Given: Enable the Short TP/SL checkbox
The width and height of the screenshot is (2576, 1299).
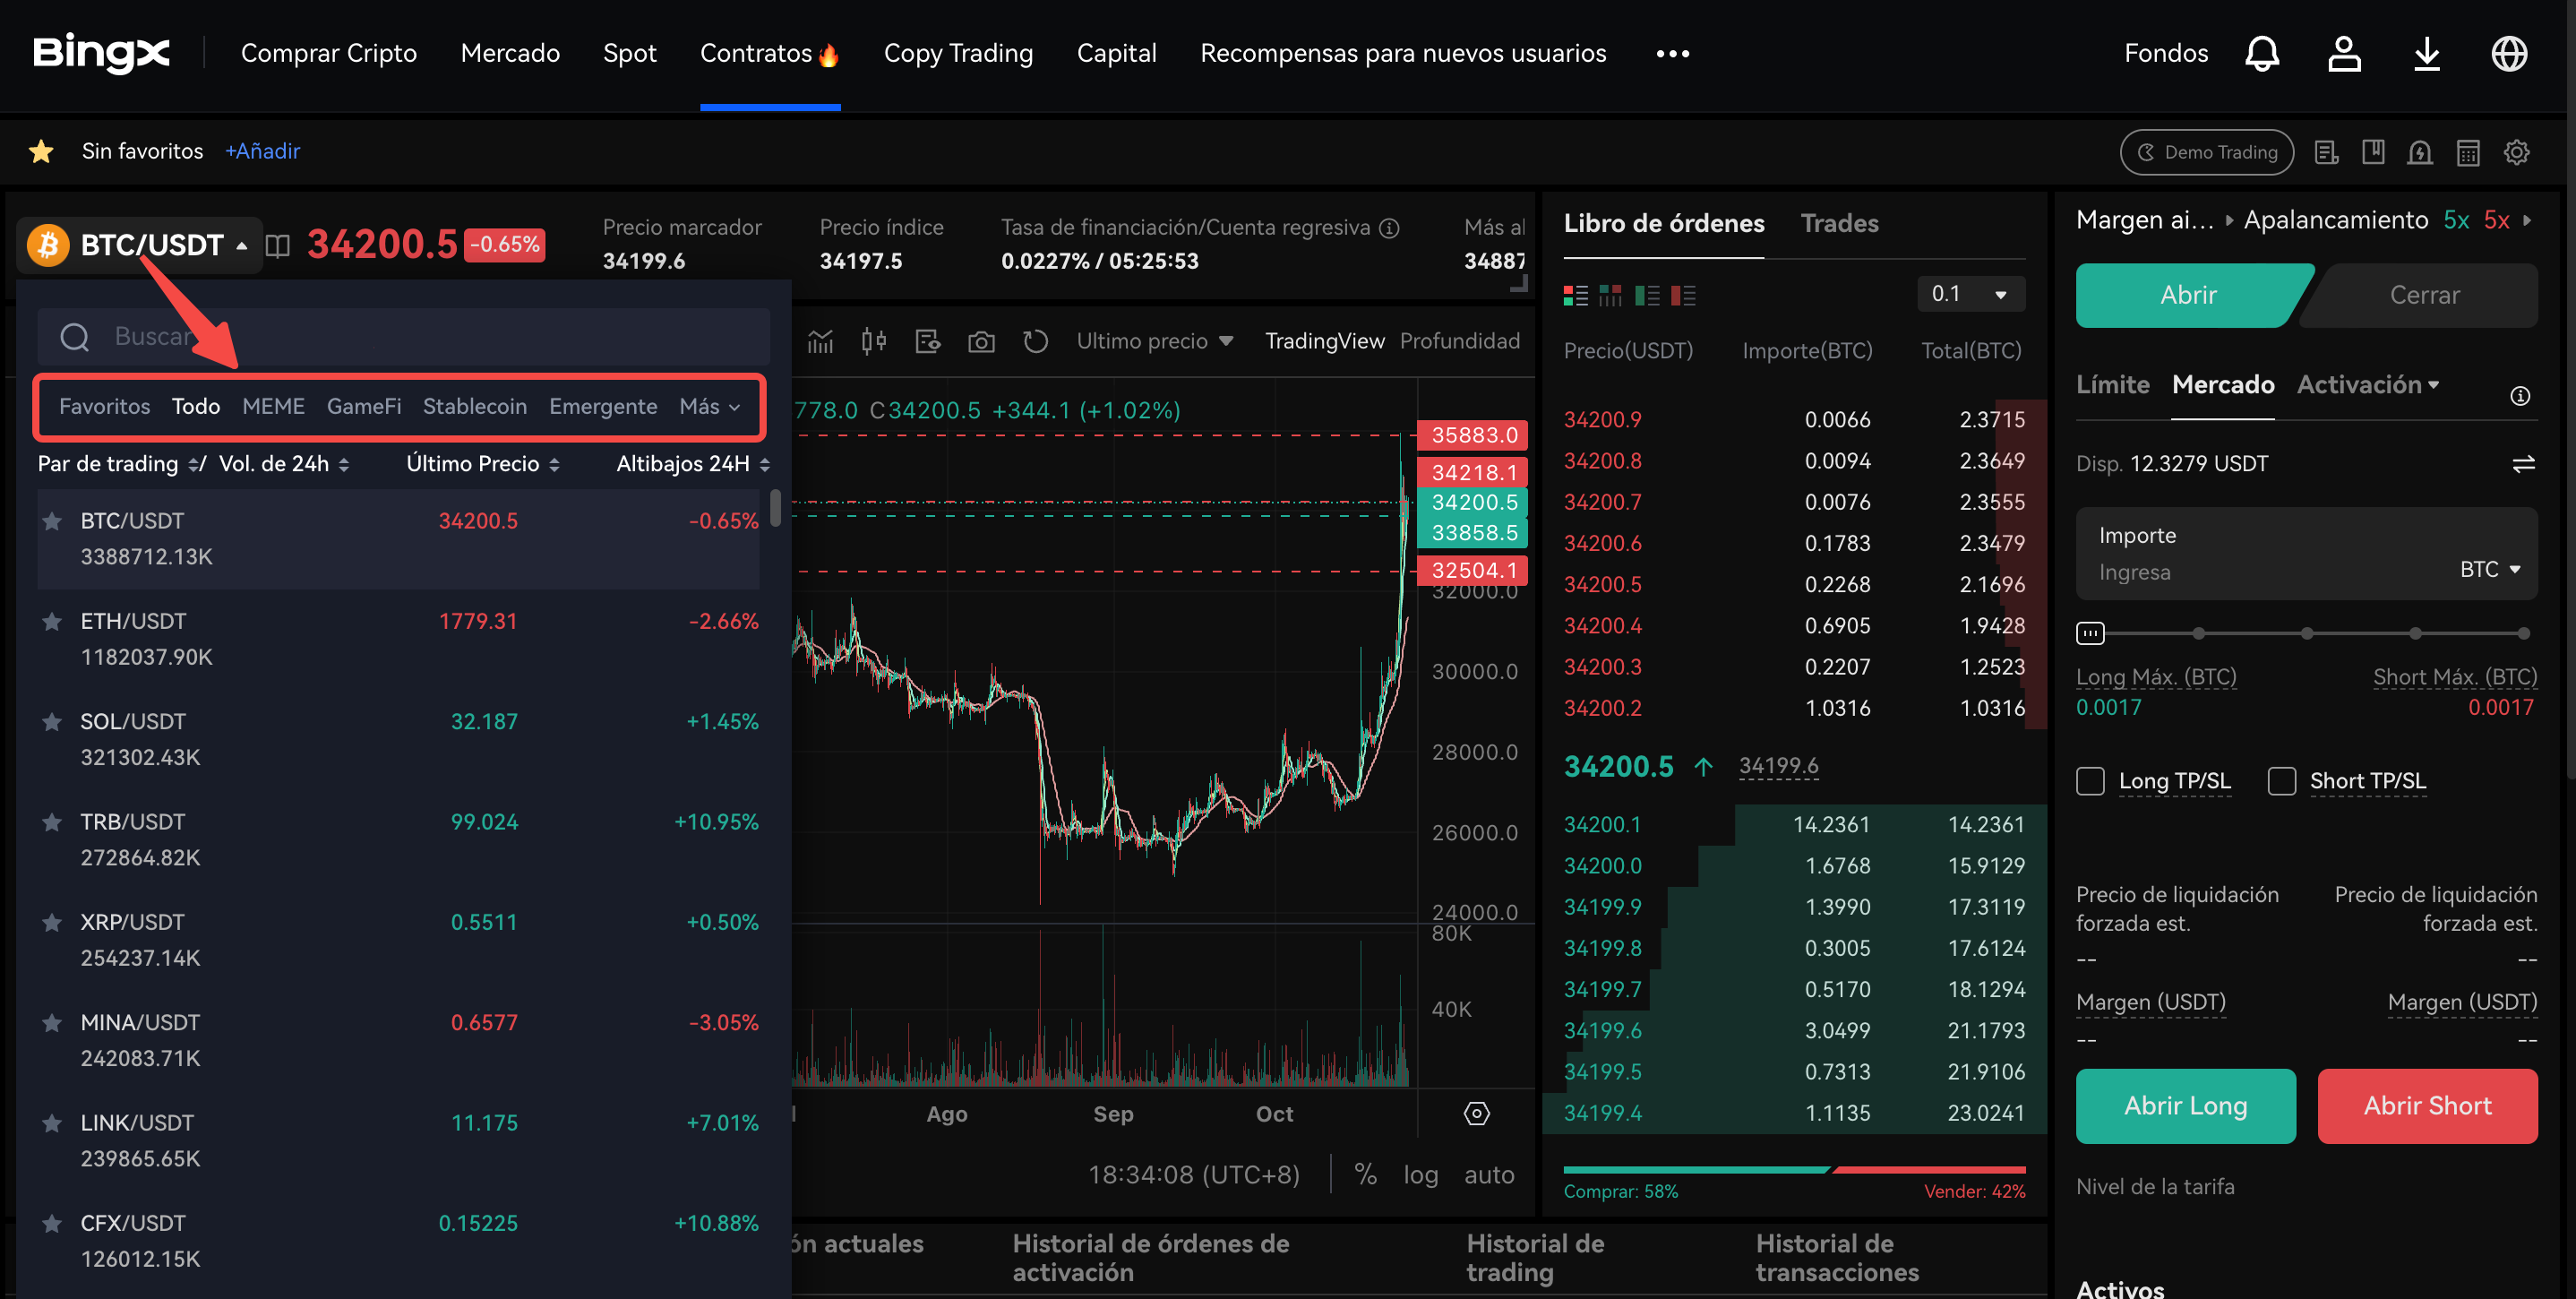Looking at the screenshot, I should (x=2281, y=781).
